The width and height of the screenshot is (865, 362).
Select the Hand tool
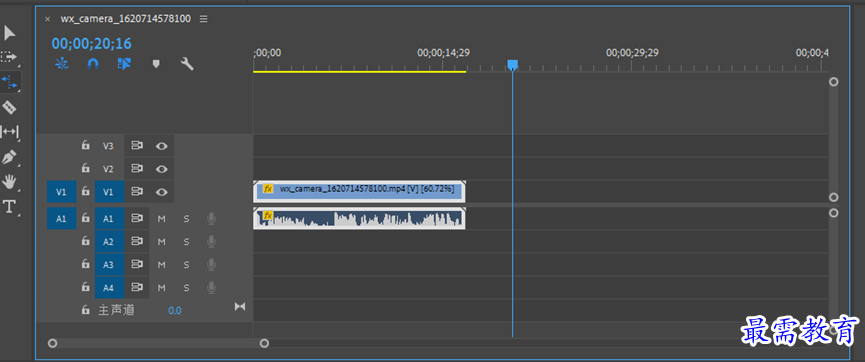[x=9, y=182]
